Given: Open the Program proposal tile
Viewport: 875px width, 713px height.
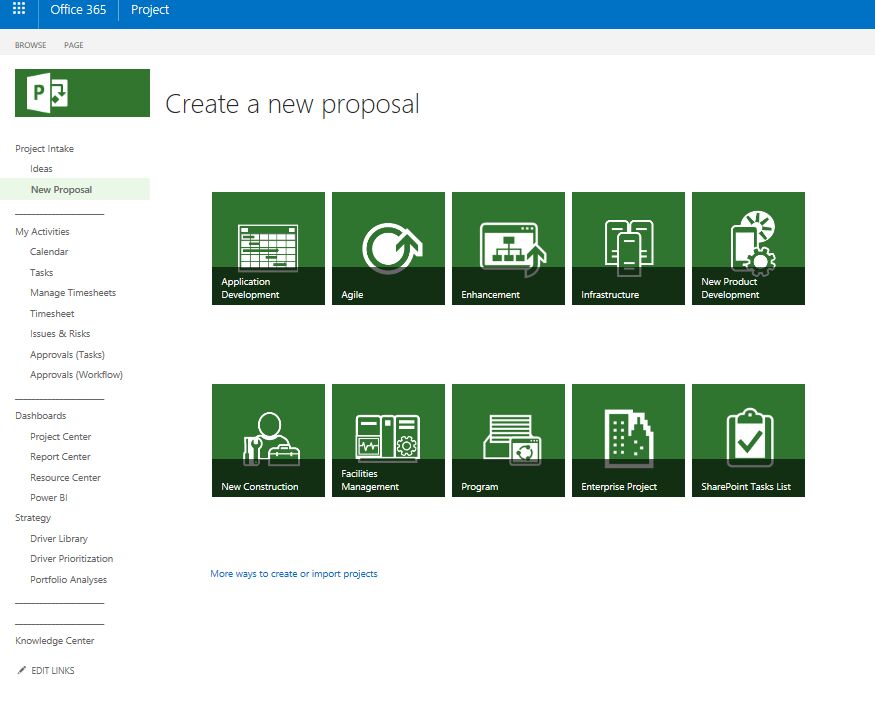Looking at the screenshot, I should tap(508, 440).
